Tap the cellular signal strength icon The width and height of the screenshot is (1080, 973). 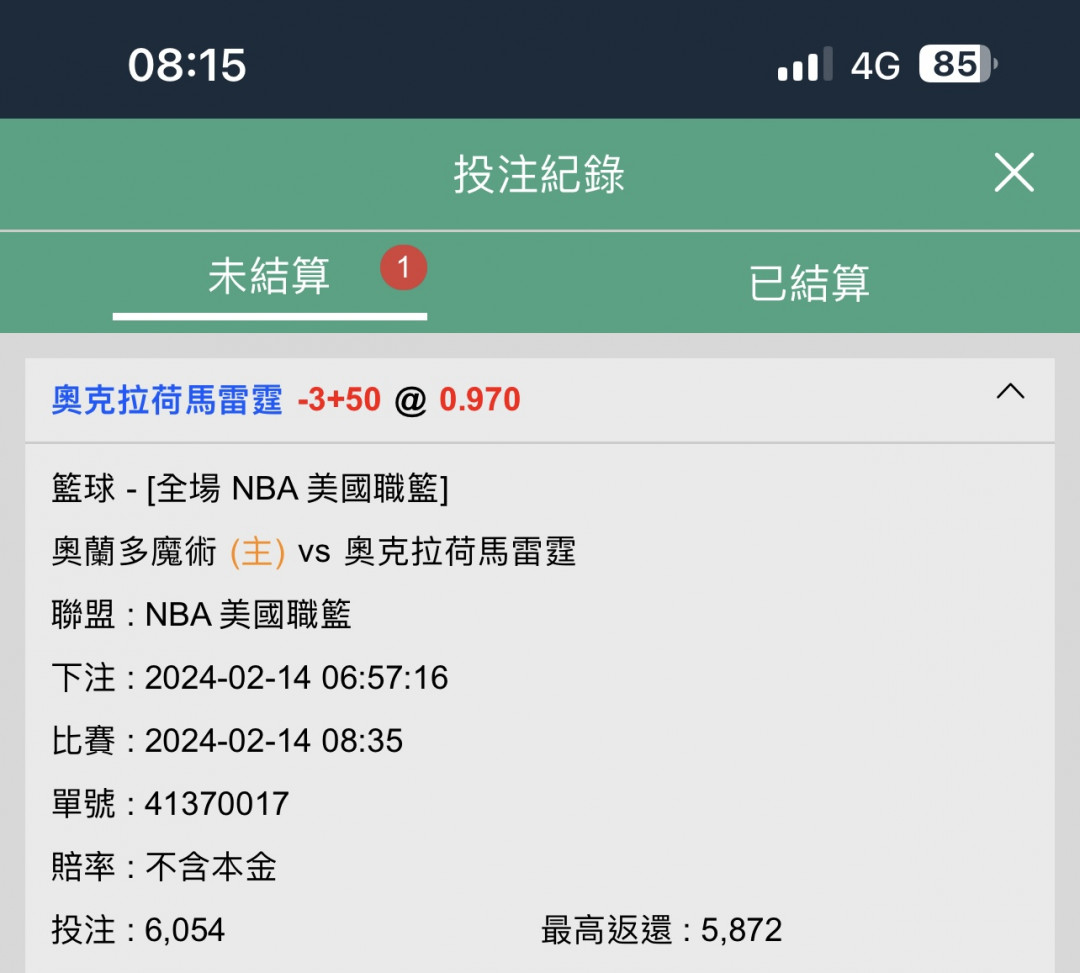click(x=805, y=65)
